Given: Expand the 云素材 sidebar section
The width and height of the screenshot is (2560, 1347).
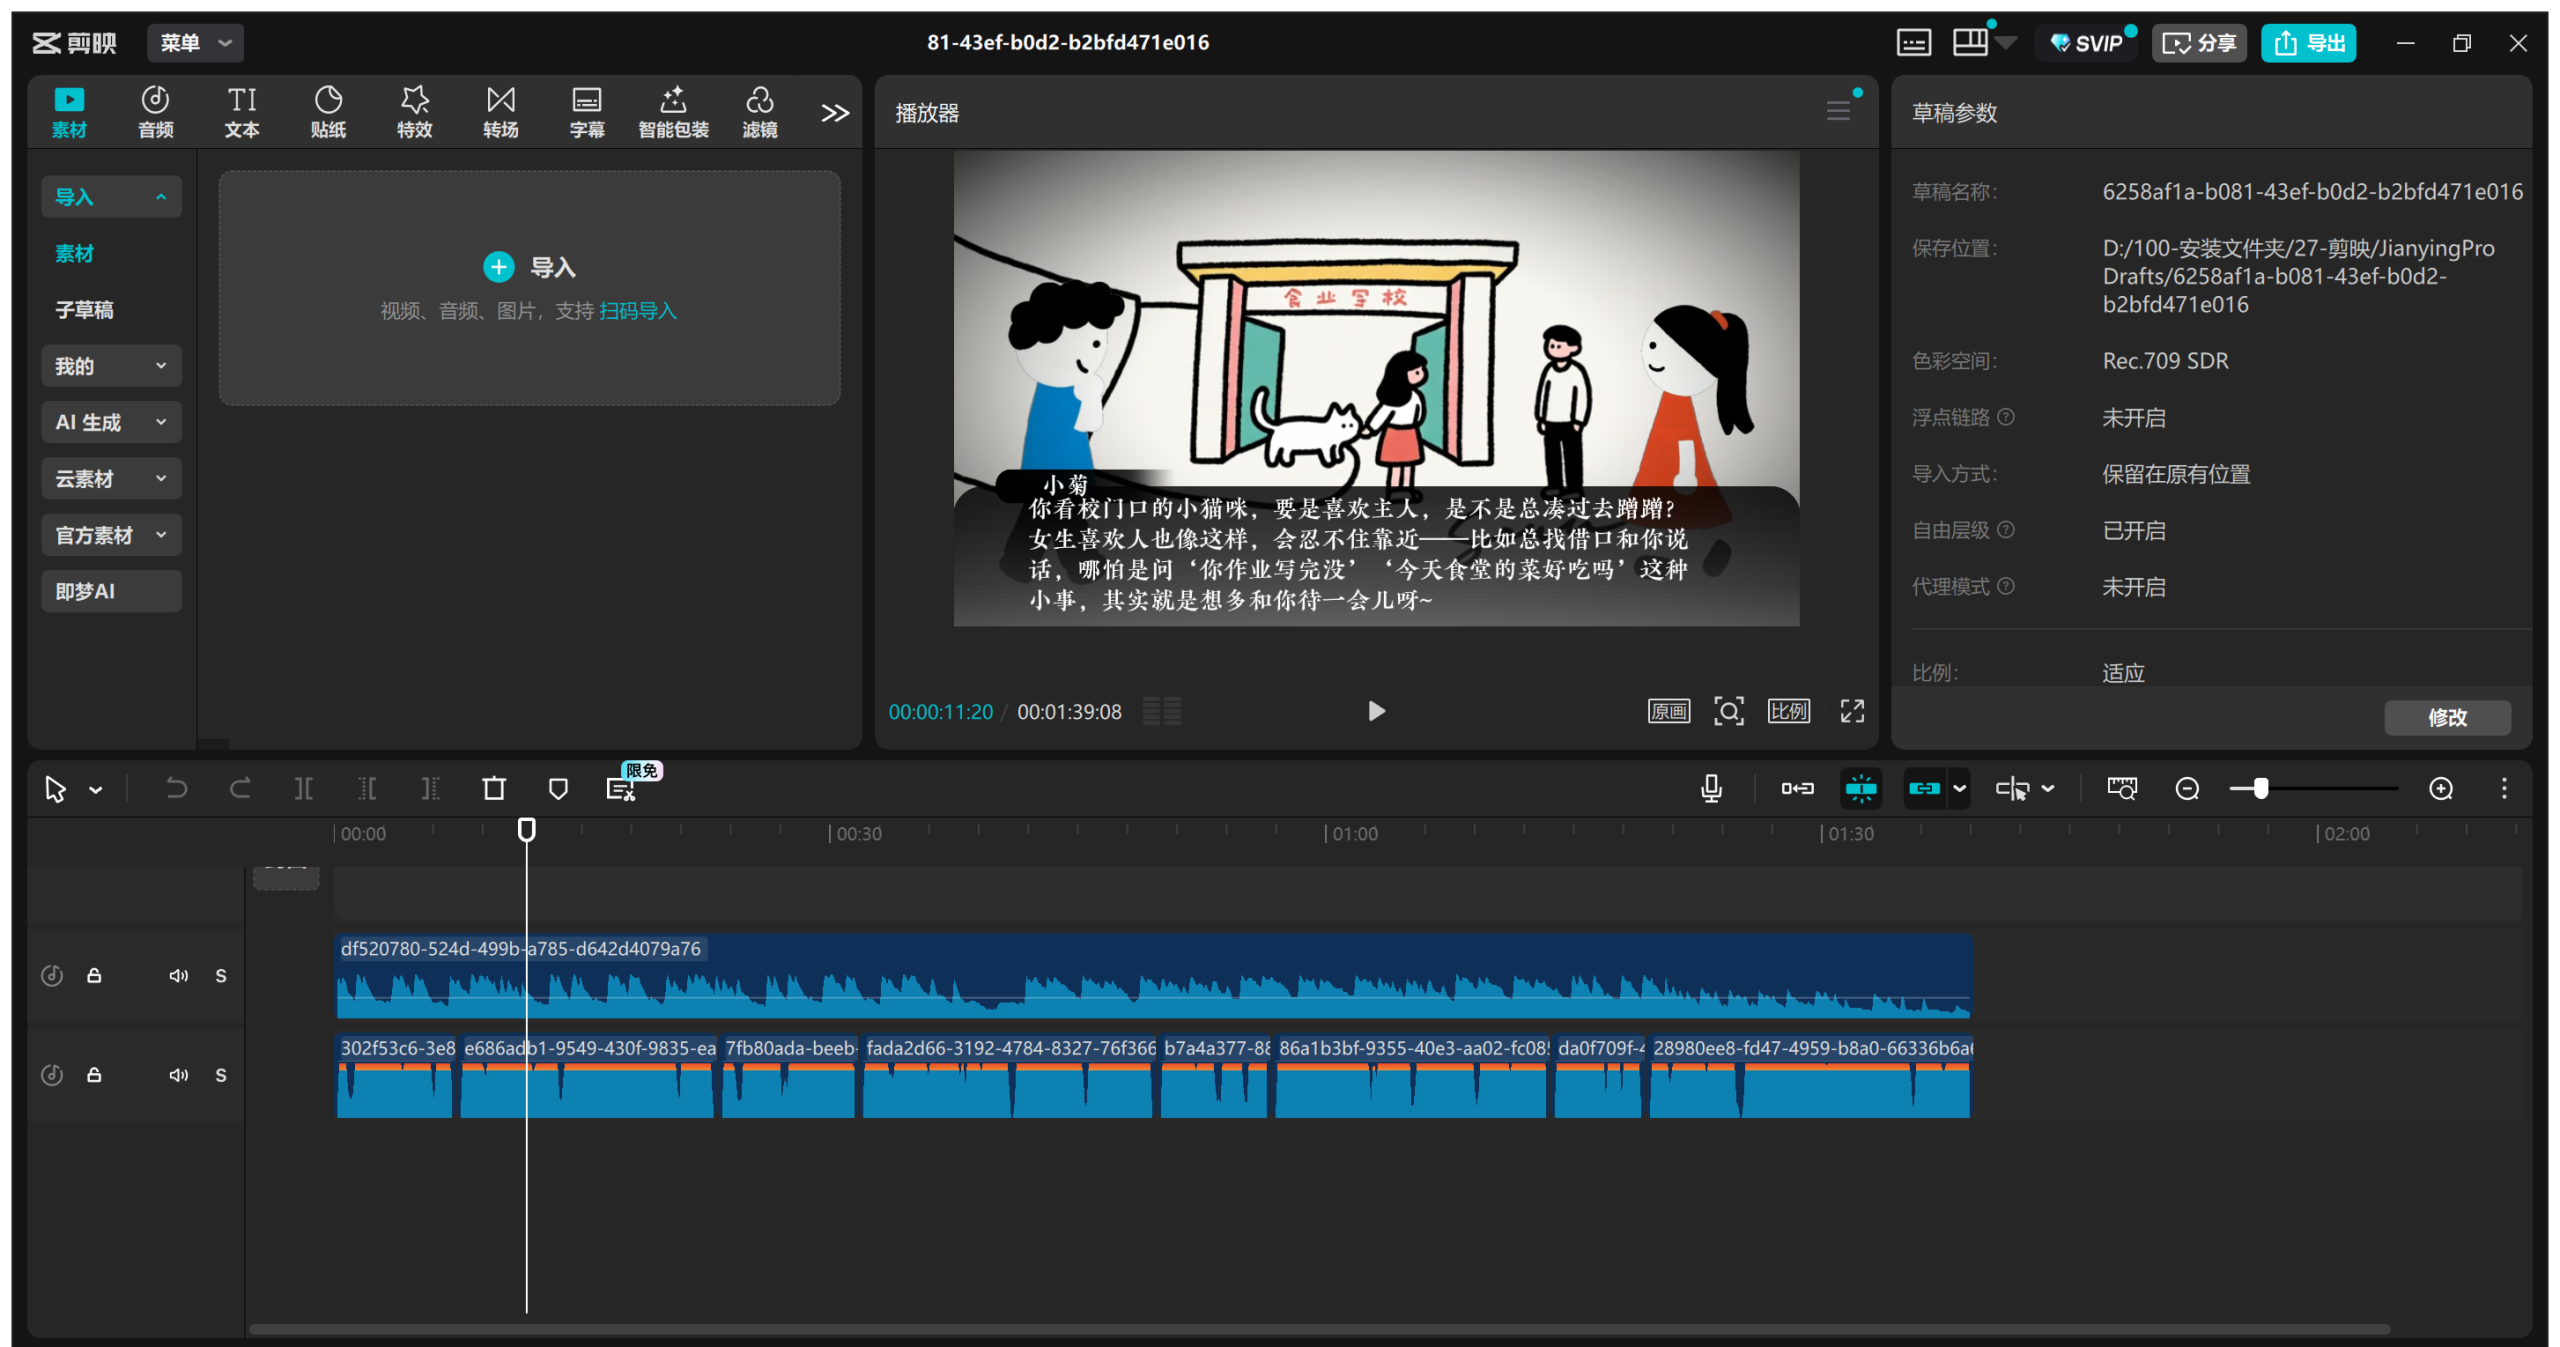Looking at the screenshot, I should [111, 478].
